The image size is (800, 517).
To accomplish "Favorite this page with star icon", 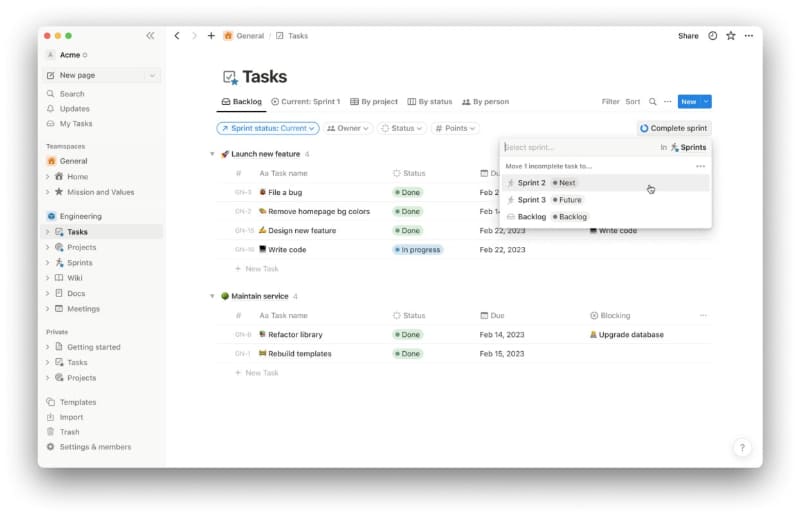I will click(x=731, y=35).
